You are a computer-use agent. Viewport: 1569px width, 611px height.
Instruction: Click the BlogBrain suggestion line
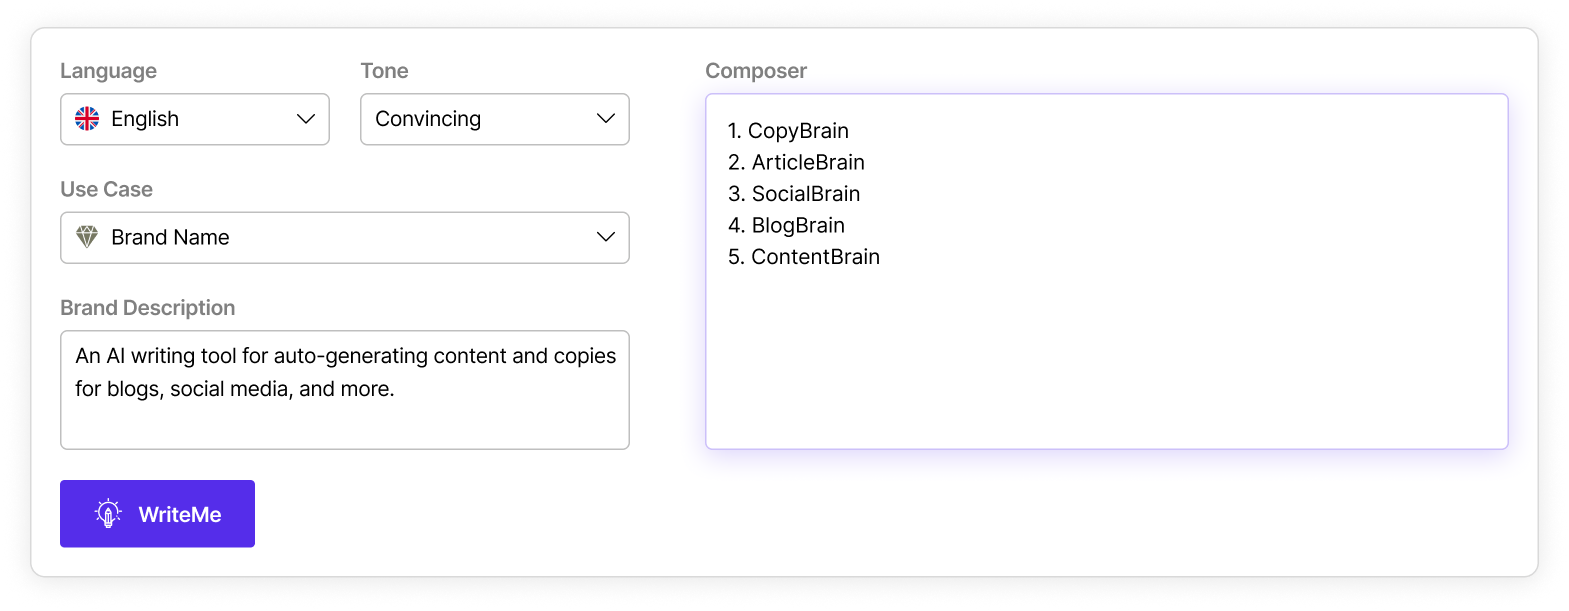tap(786, 225)
